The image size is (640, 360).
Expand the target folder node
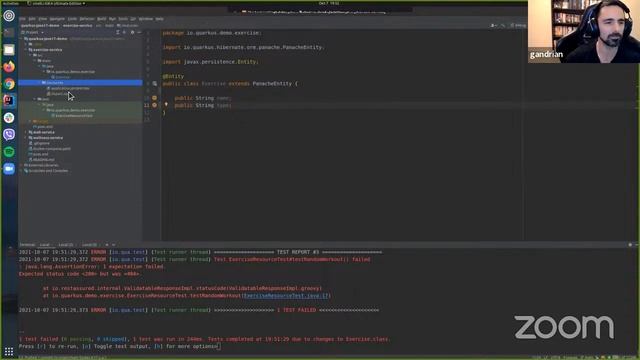point(30,121)
